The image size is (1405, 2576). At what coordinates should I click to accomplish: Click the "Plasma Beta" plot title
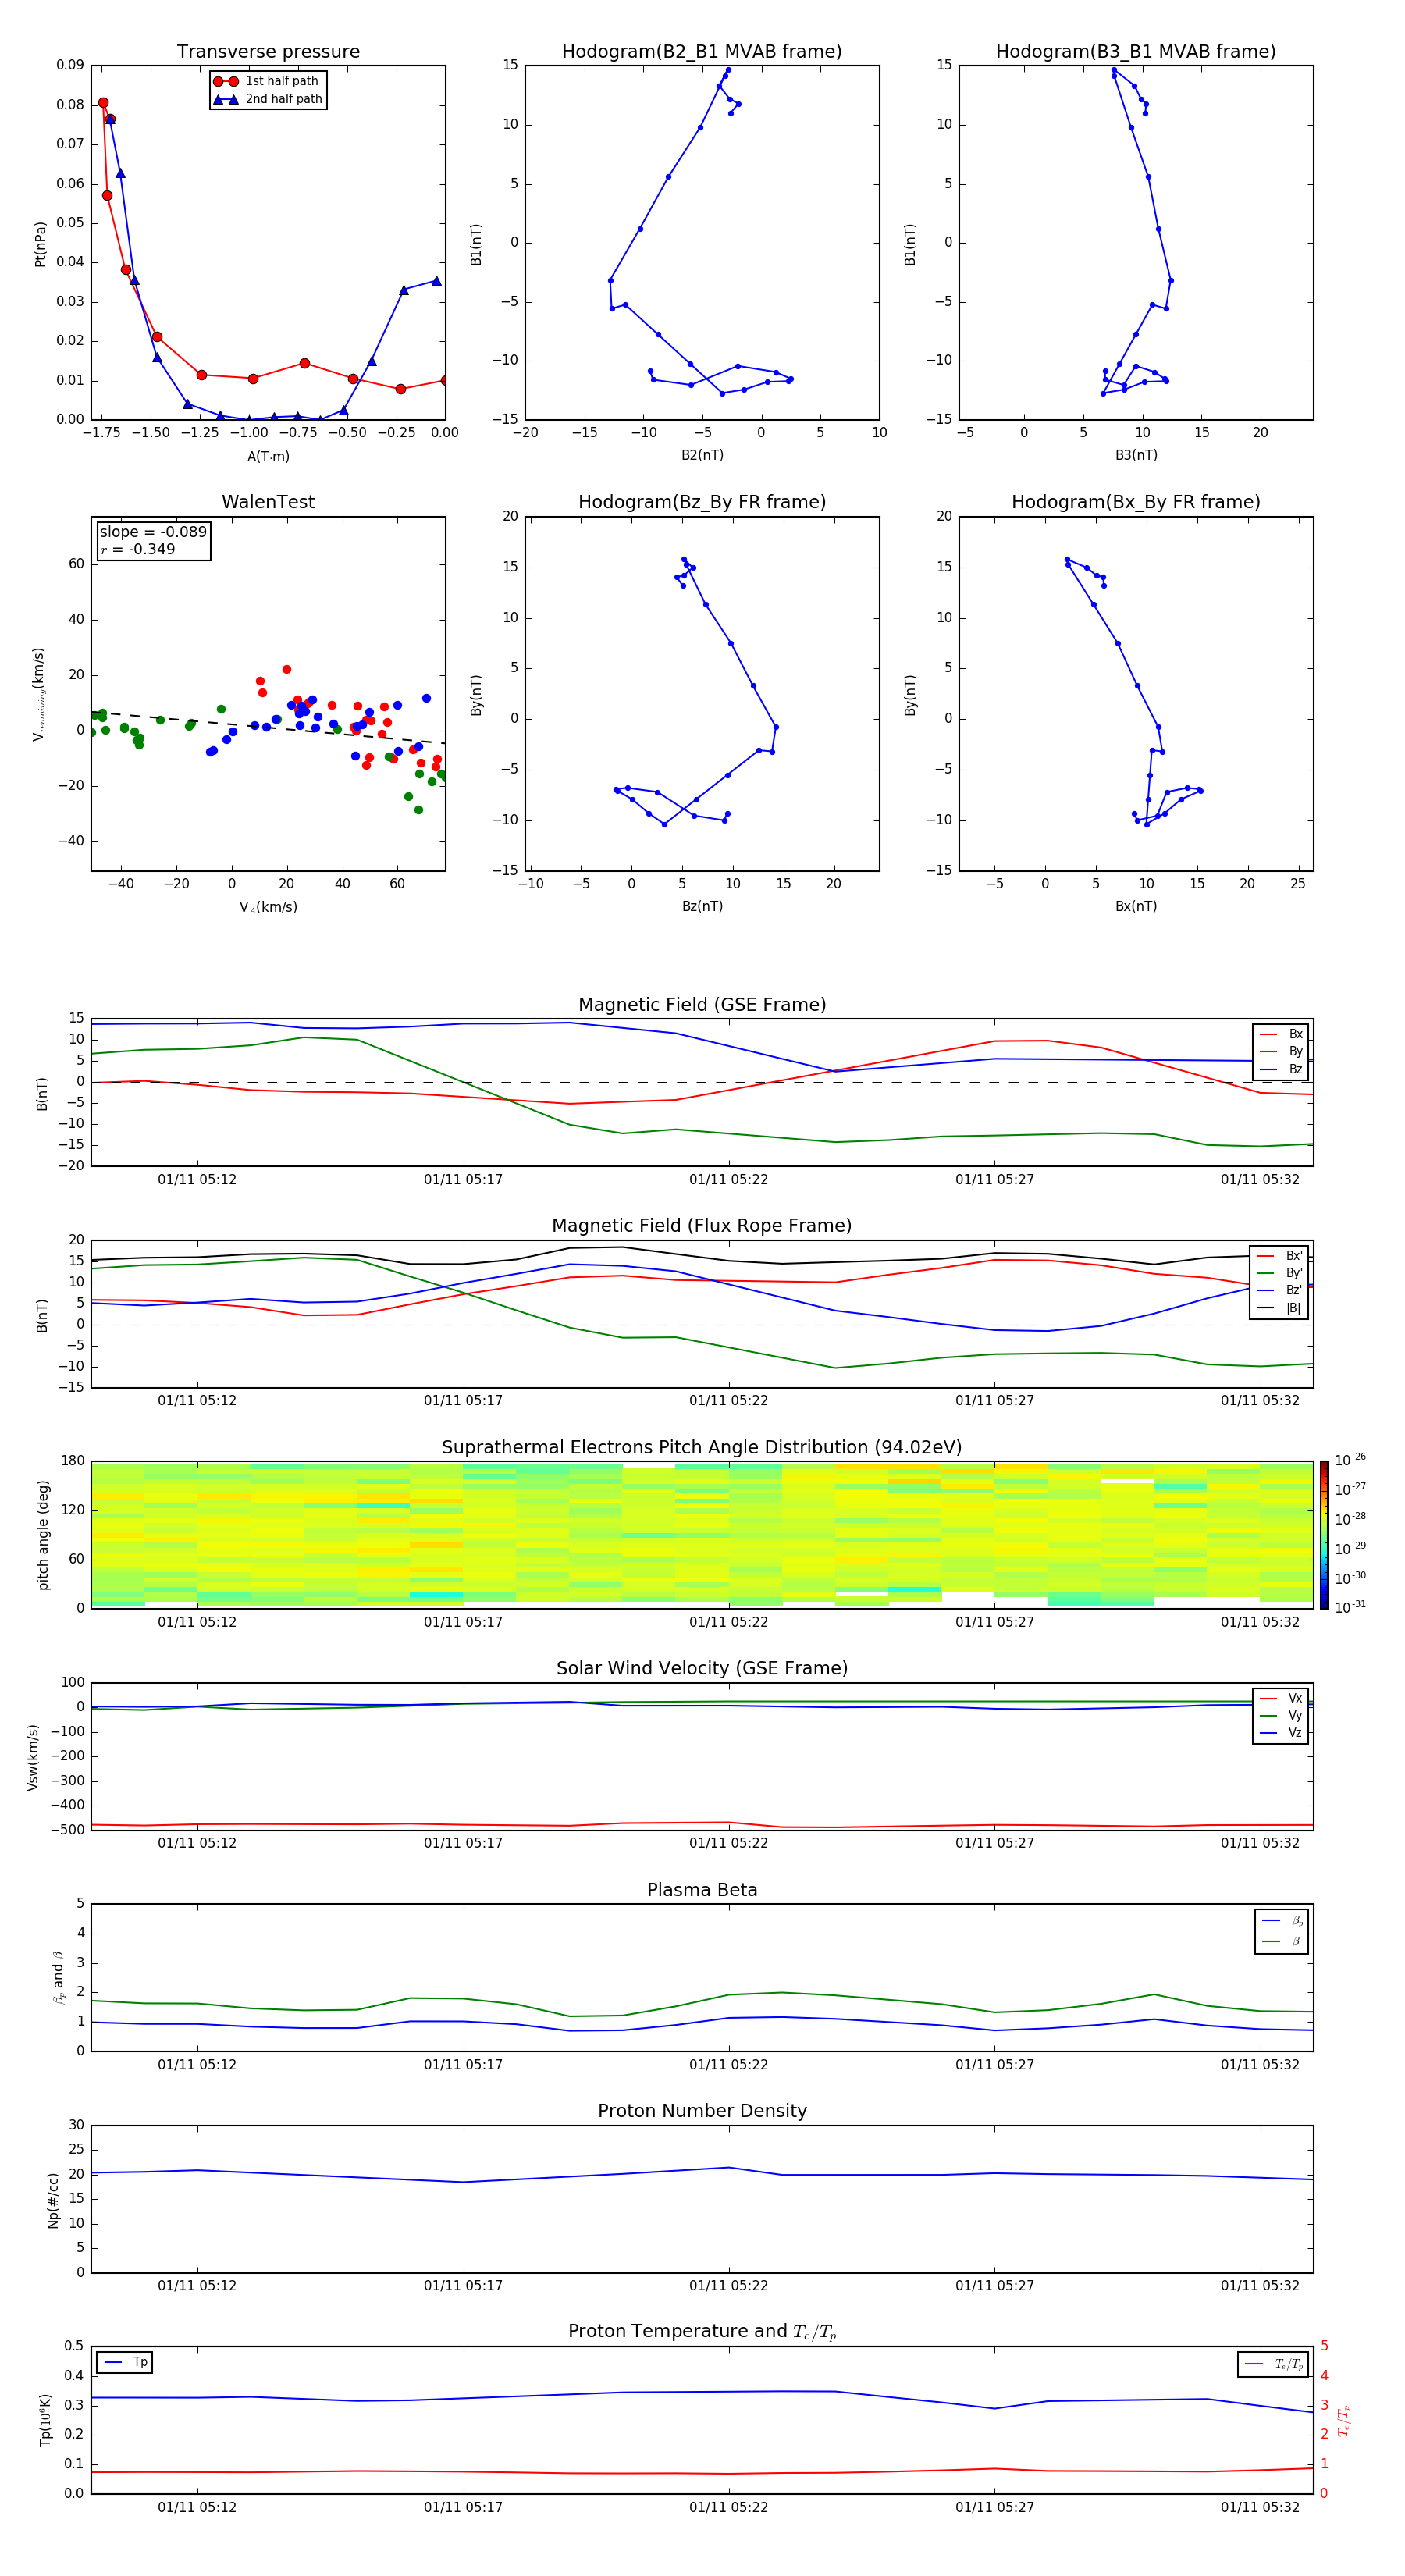pos(702,1890)
